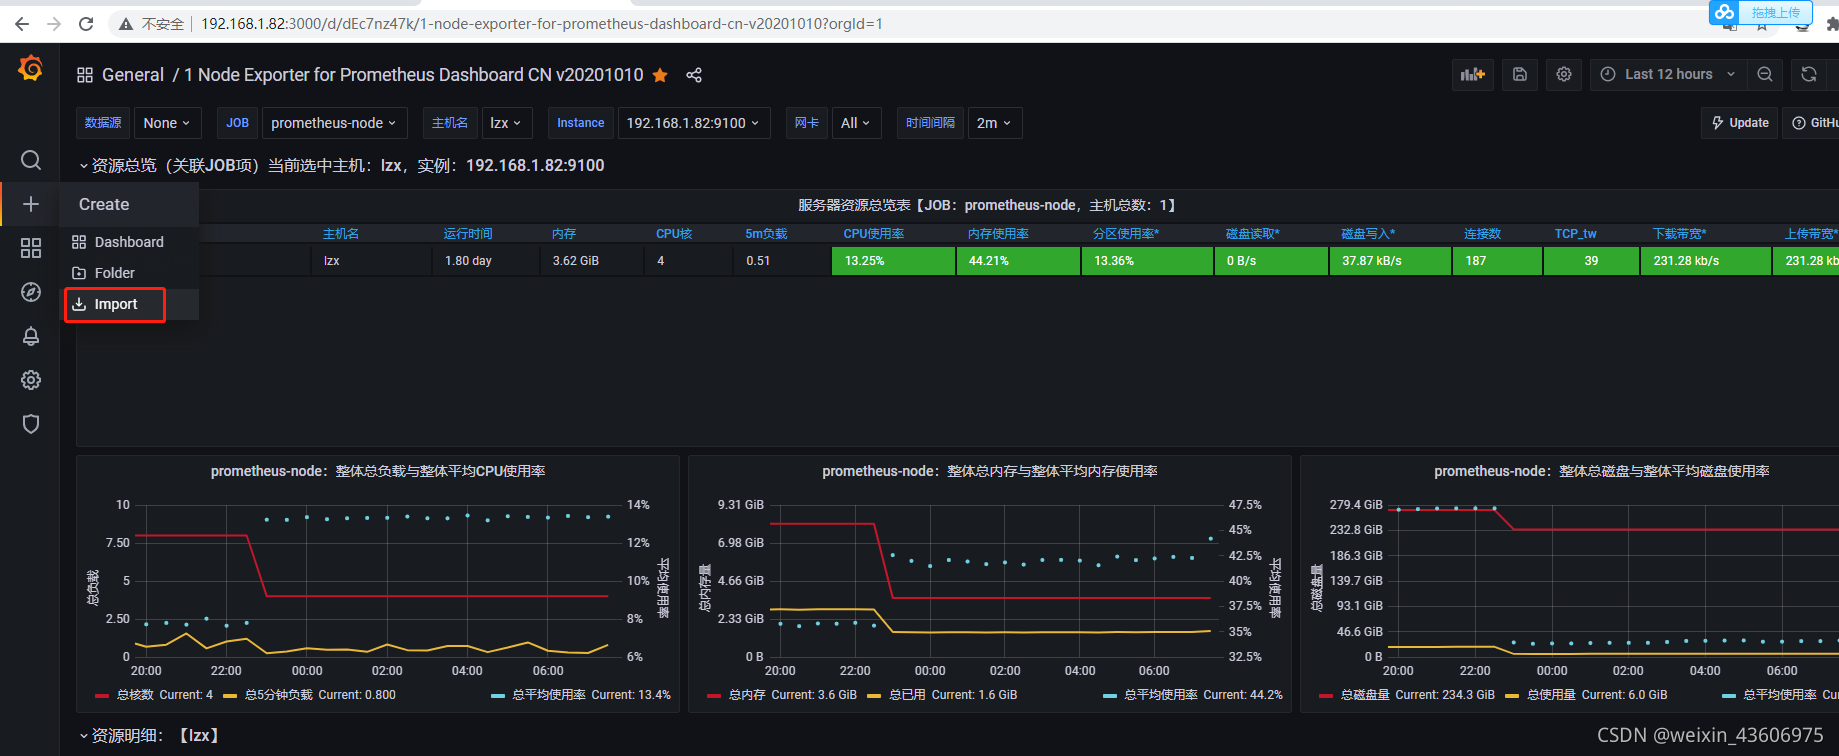Click the cloud upload extension icon

point(1724,12)
